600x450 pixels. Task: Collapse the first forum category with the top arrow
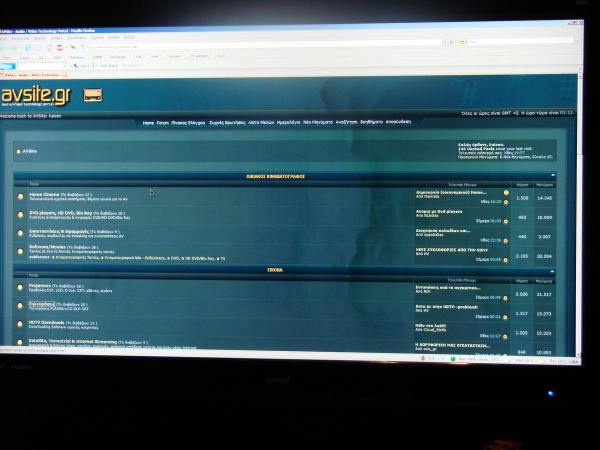point(553,175)
